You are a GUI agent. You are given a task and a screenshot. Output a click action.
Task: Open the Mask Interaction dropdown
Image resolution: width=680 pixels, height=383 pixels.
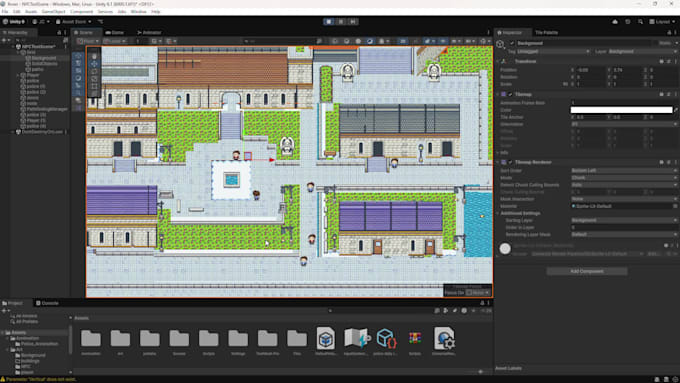[x=624, y=199]
